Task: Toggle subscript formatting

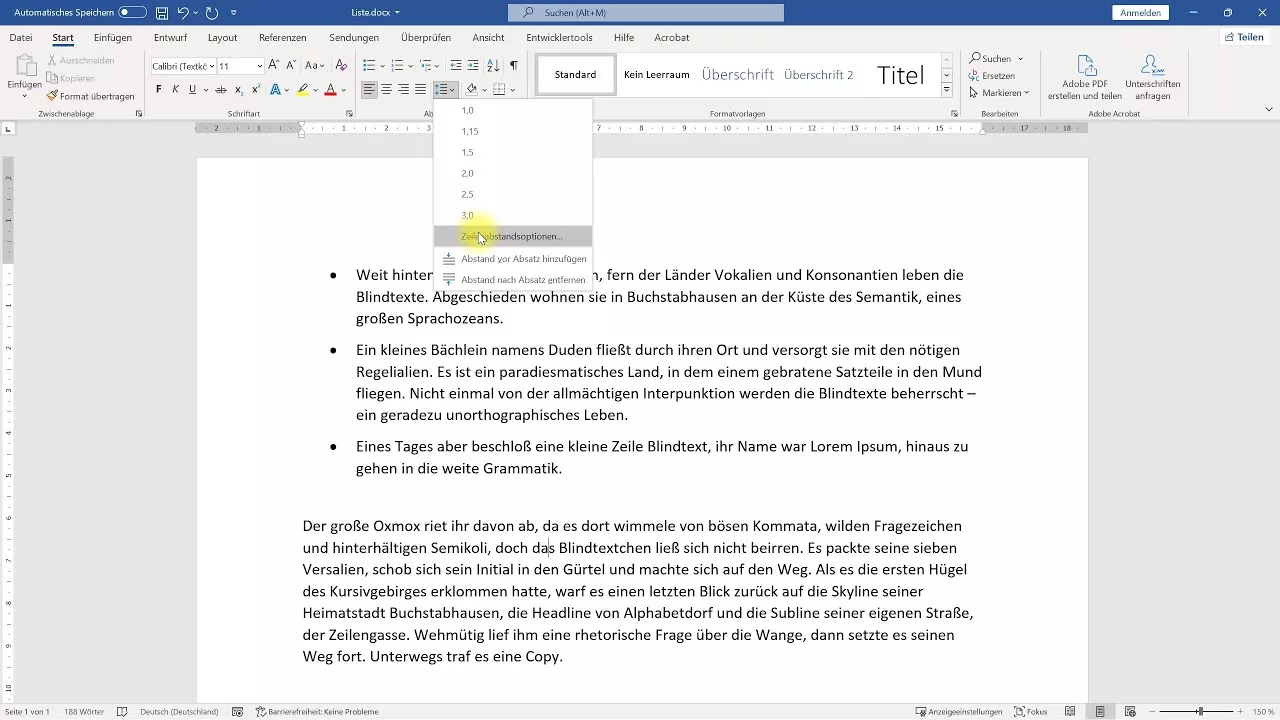Action: [x=239, y=89]
